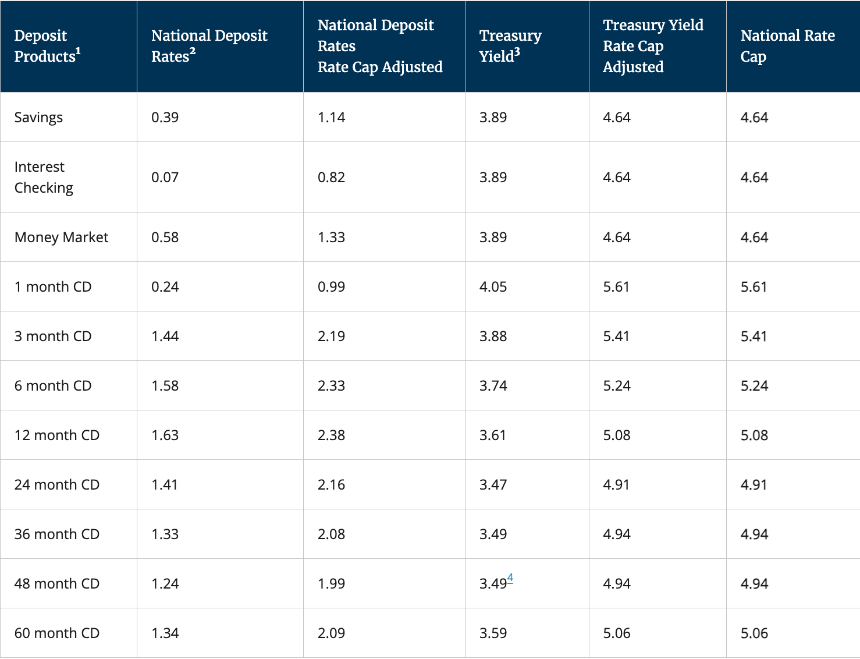860x659 pixels.
Task: Click the 1.41 rate for 24 month CD
Action: (165, 485)
